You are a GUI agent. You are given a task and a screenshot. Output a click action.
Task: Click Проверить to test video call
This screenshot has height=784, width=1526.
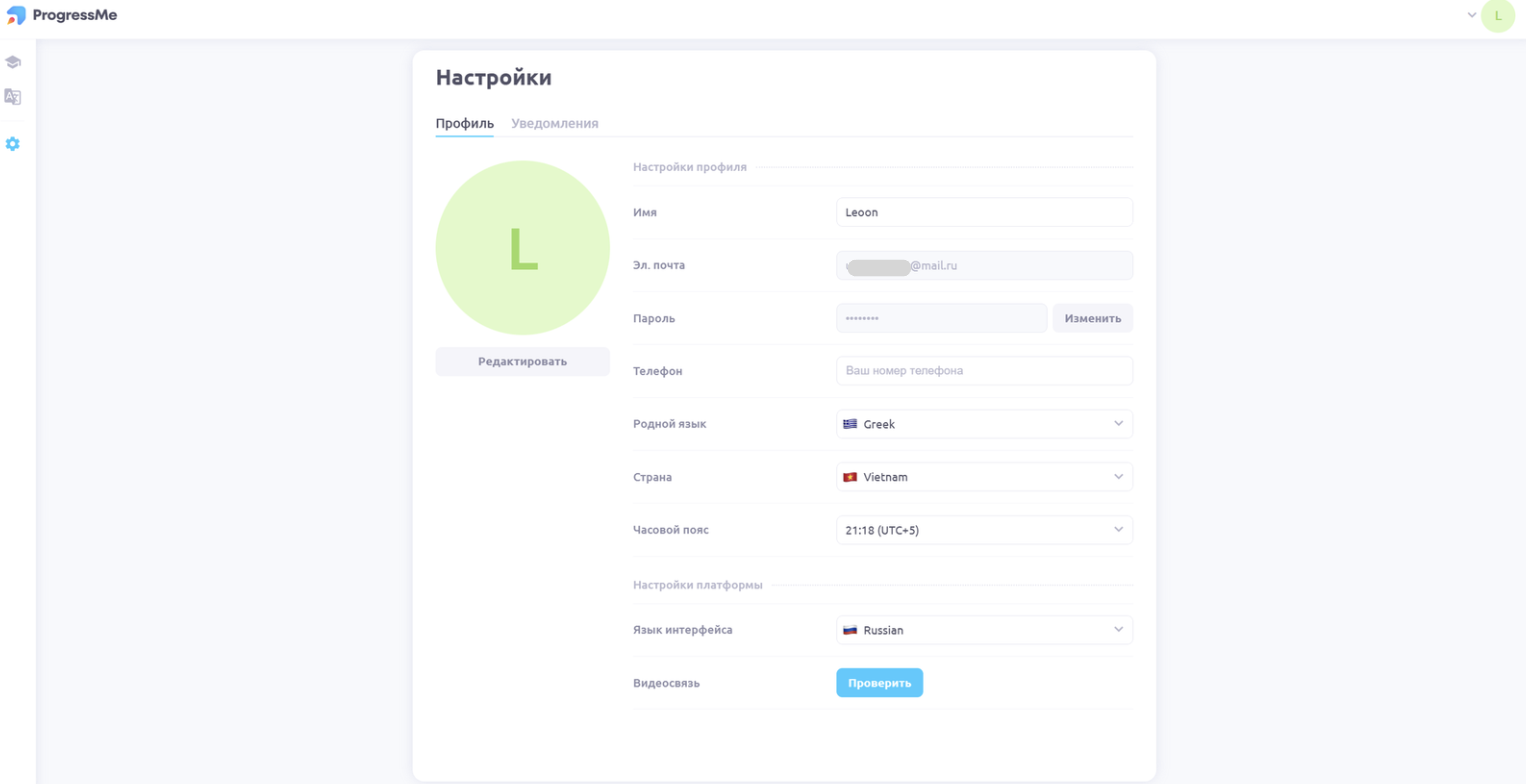879,683
